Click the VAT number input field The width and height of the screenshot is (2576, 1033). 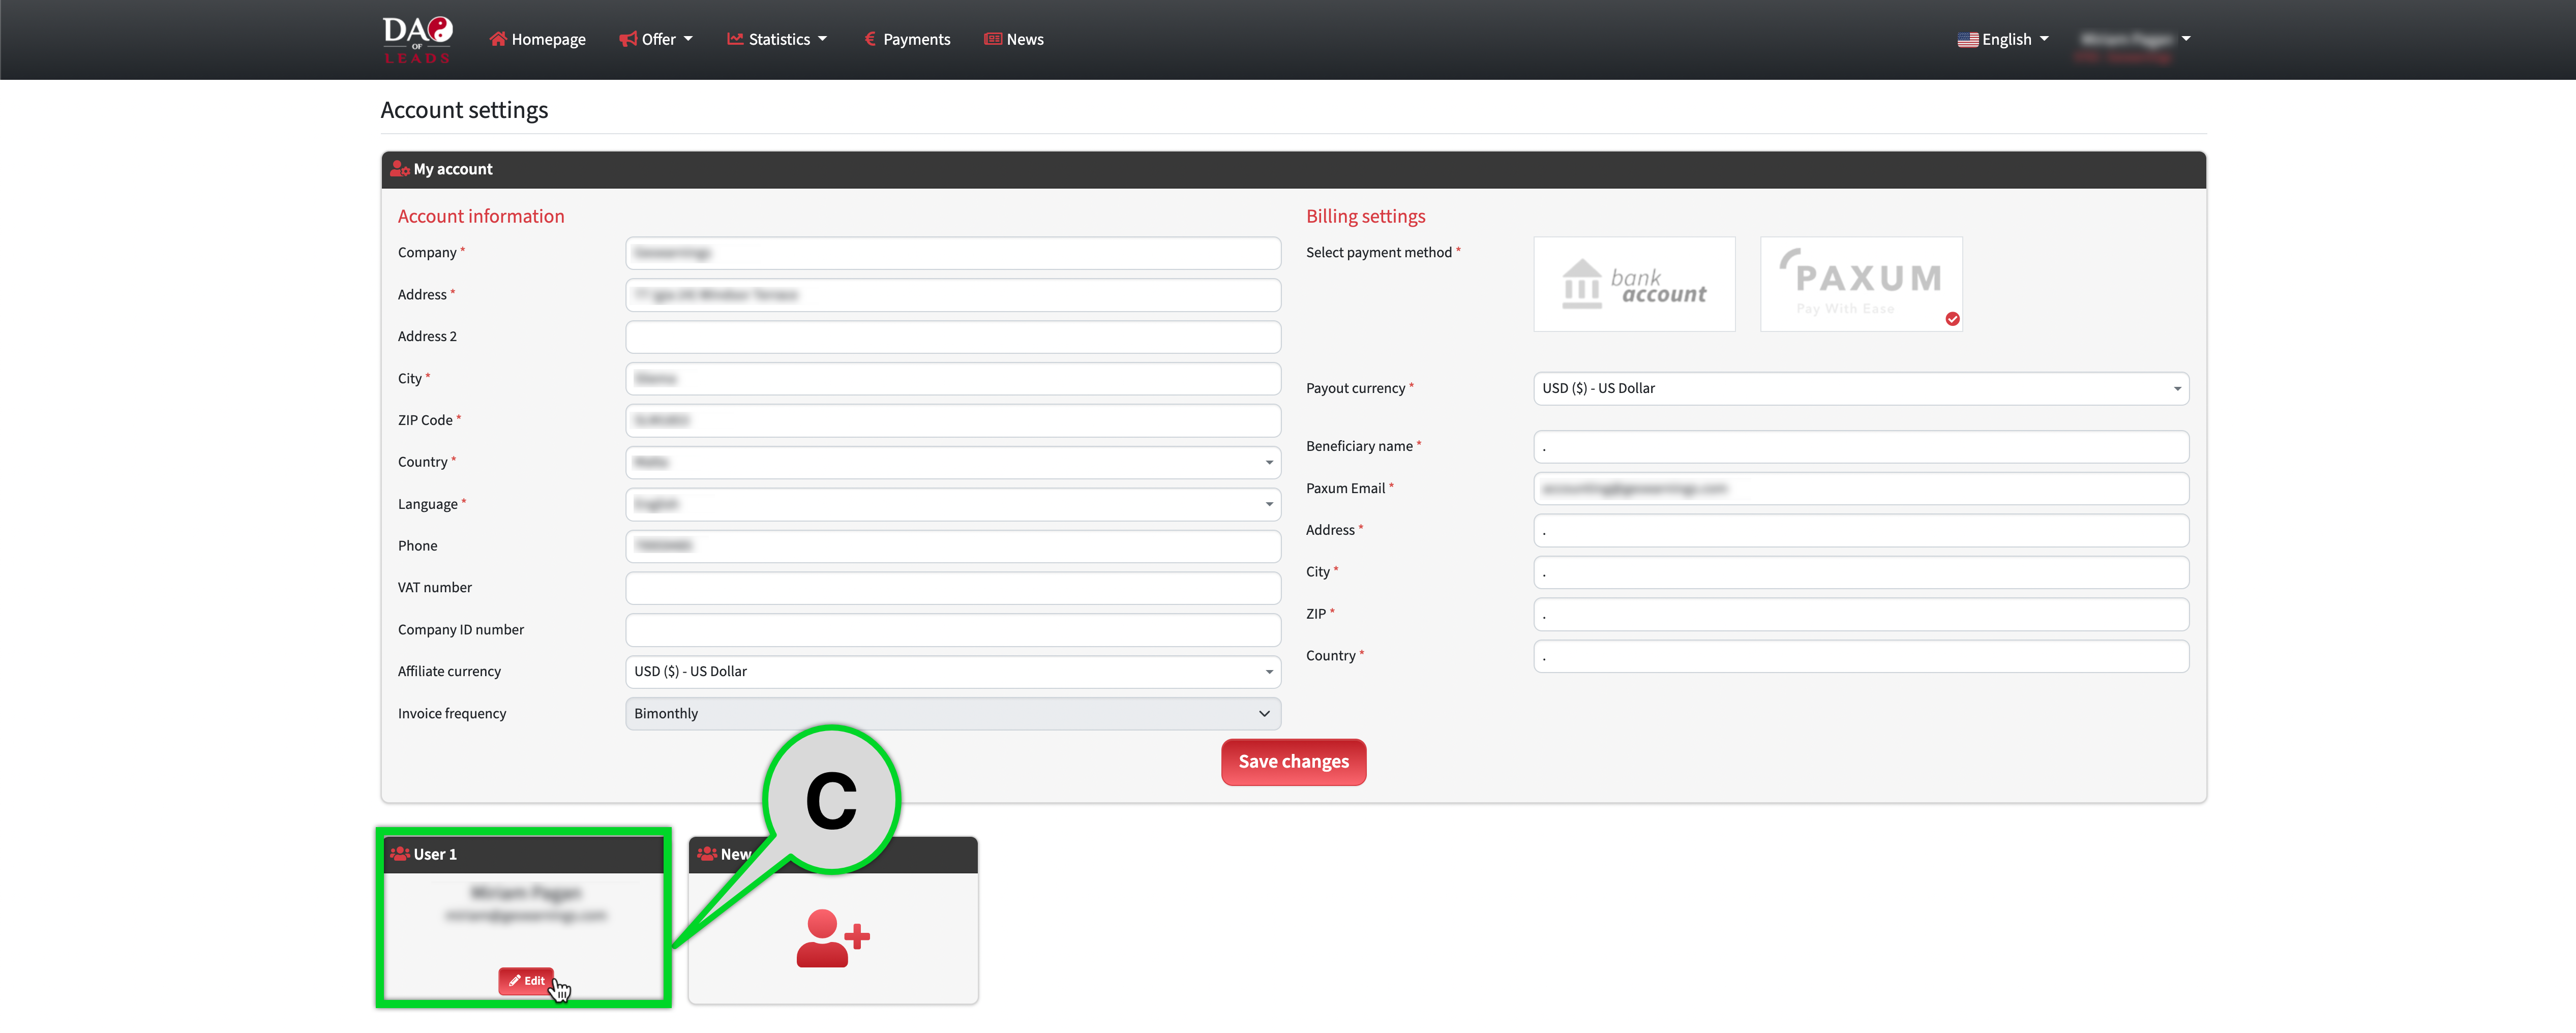952,588
